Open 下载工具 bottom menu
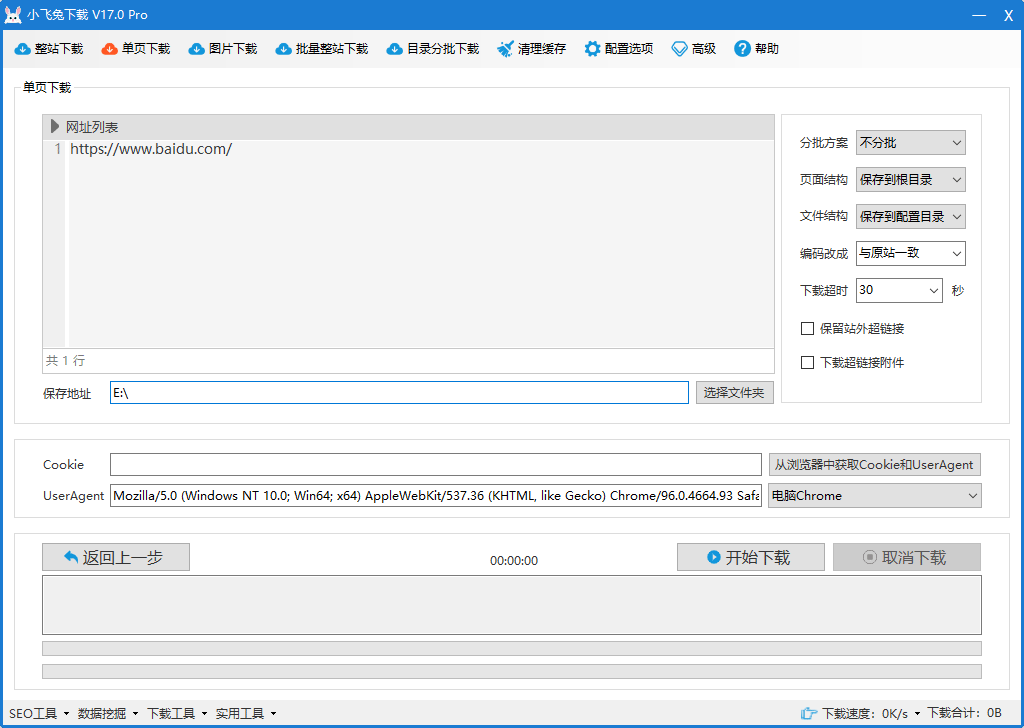The image size is (1024, 728). (176, 713)
